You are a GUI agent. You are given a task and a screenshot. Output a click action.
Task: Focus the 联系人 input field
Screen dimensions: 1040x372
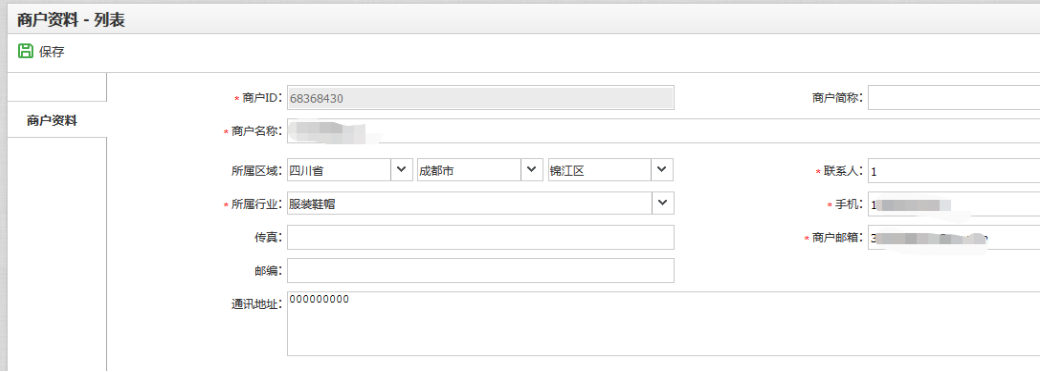click(x=954, y=171)
